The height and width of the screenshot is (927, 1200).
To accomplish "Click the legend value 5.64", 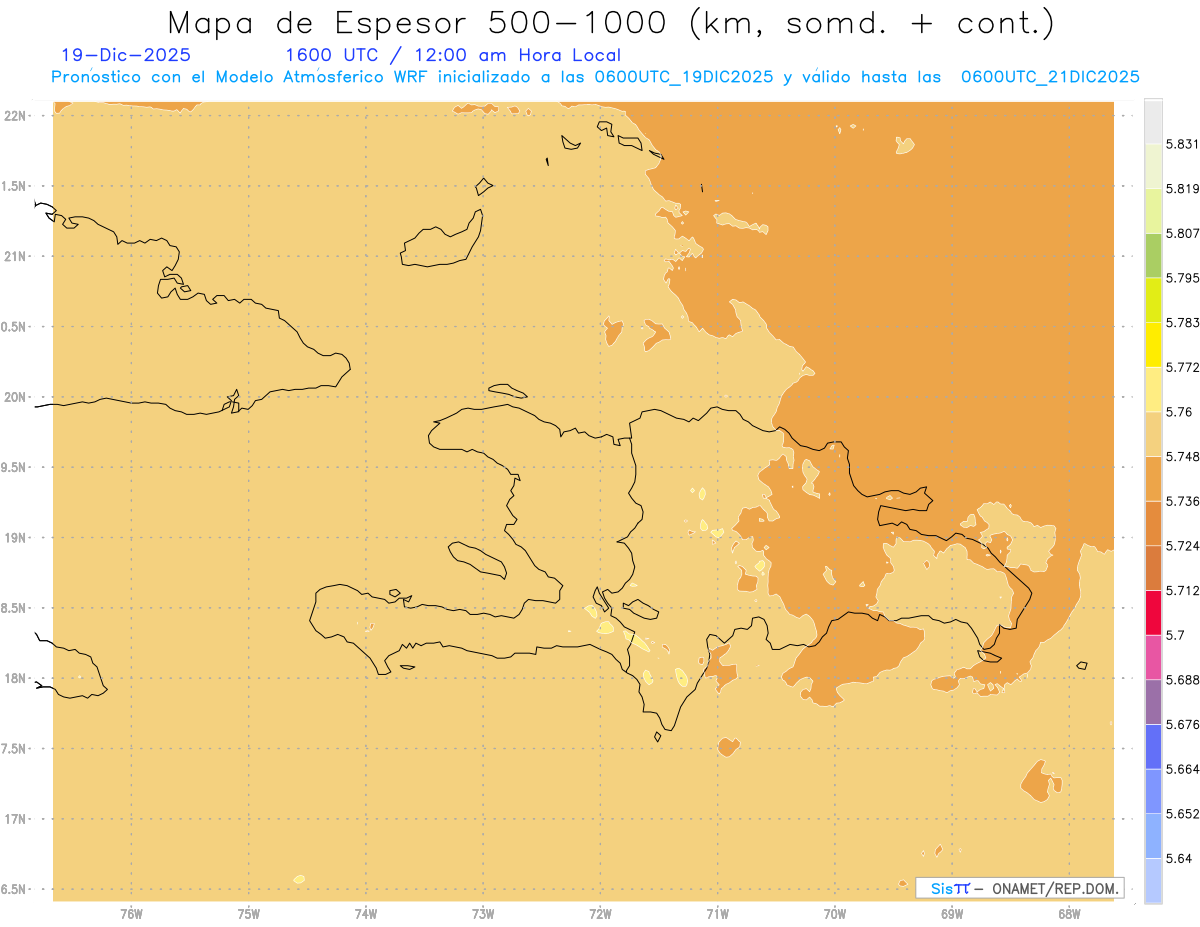I will [1179, 858].
